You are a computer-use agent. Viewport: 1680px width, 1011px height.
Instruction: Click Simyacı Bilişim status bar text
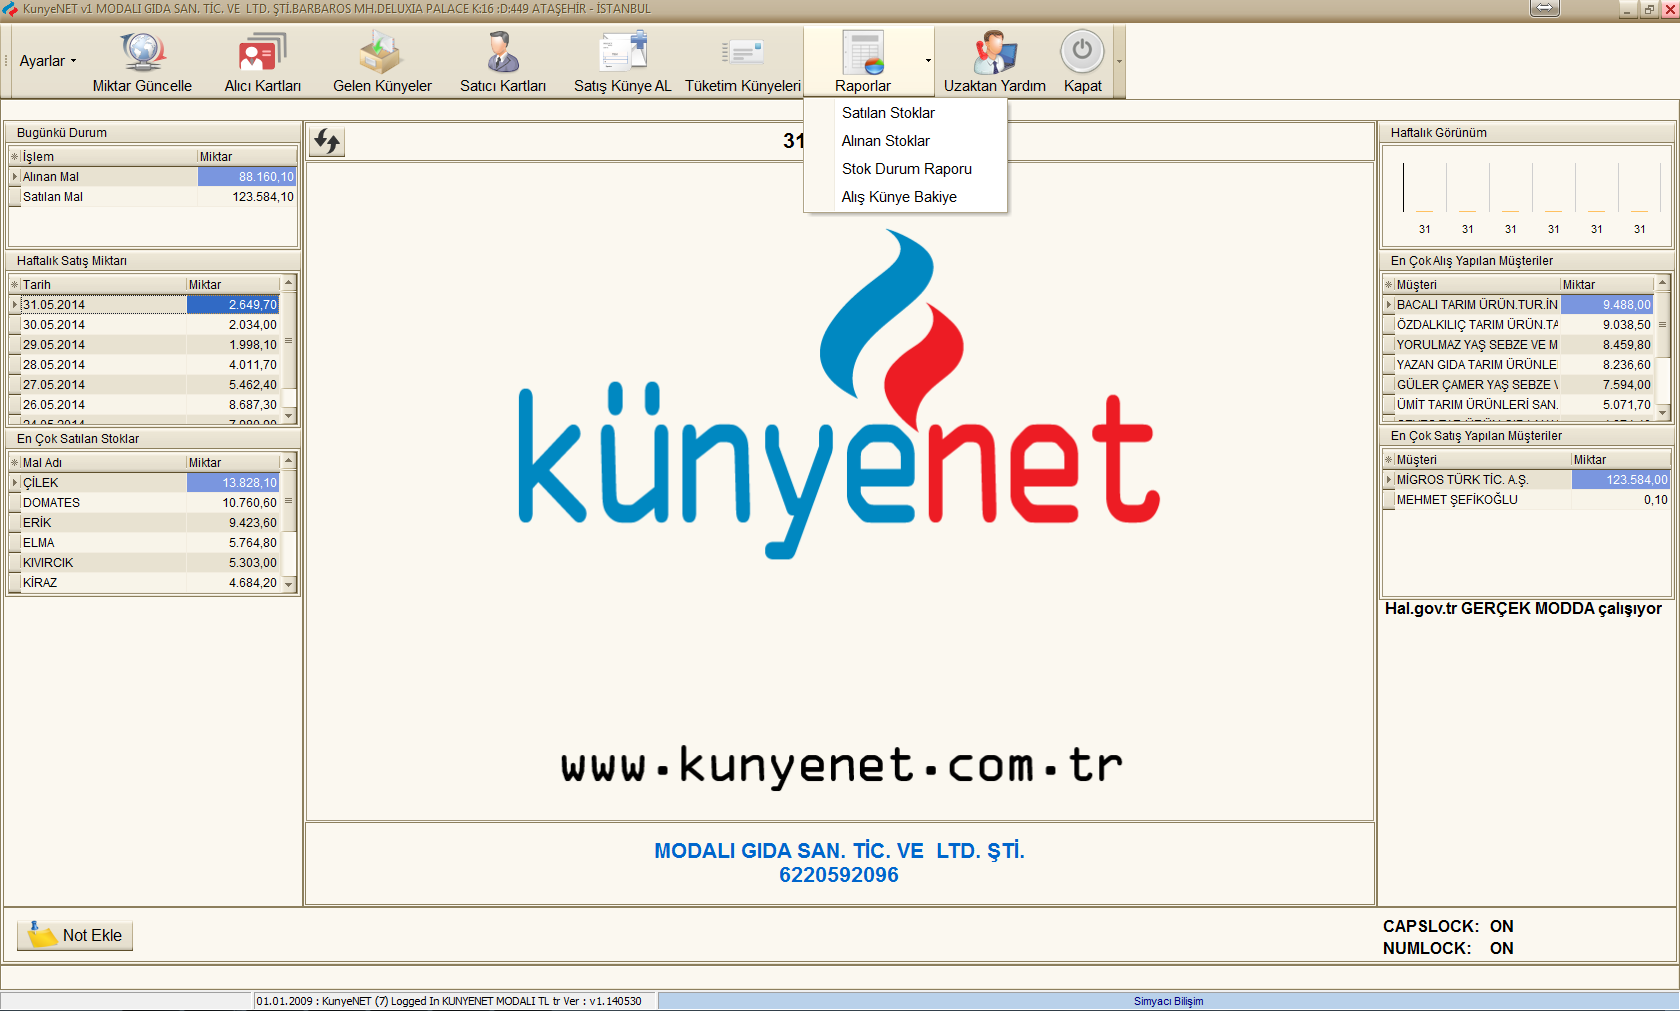tap(1168, 1001)
